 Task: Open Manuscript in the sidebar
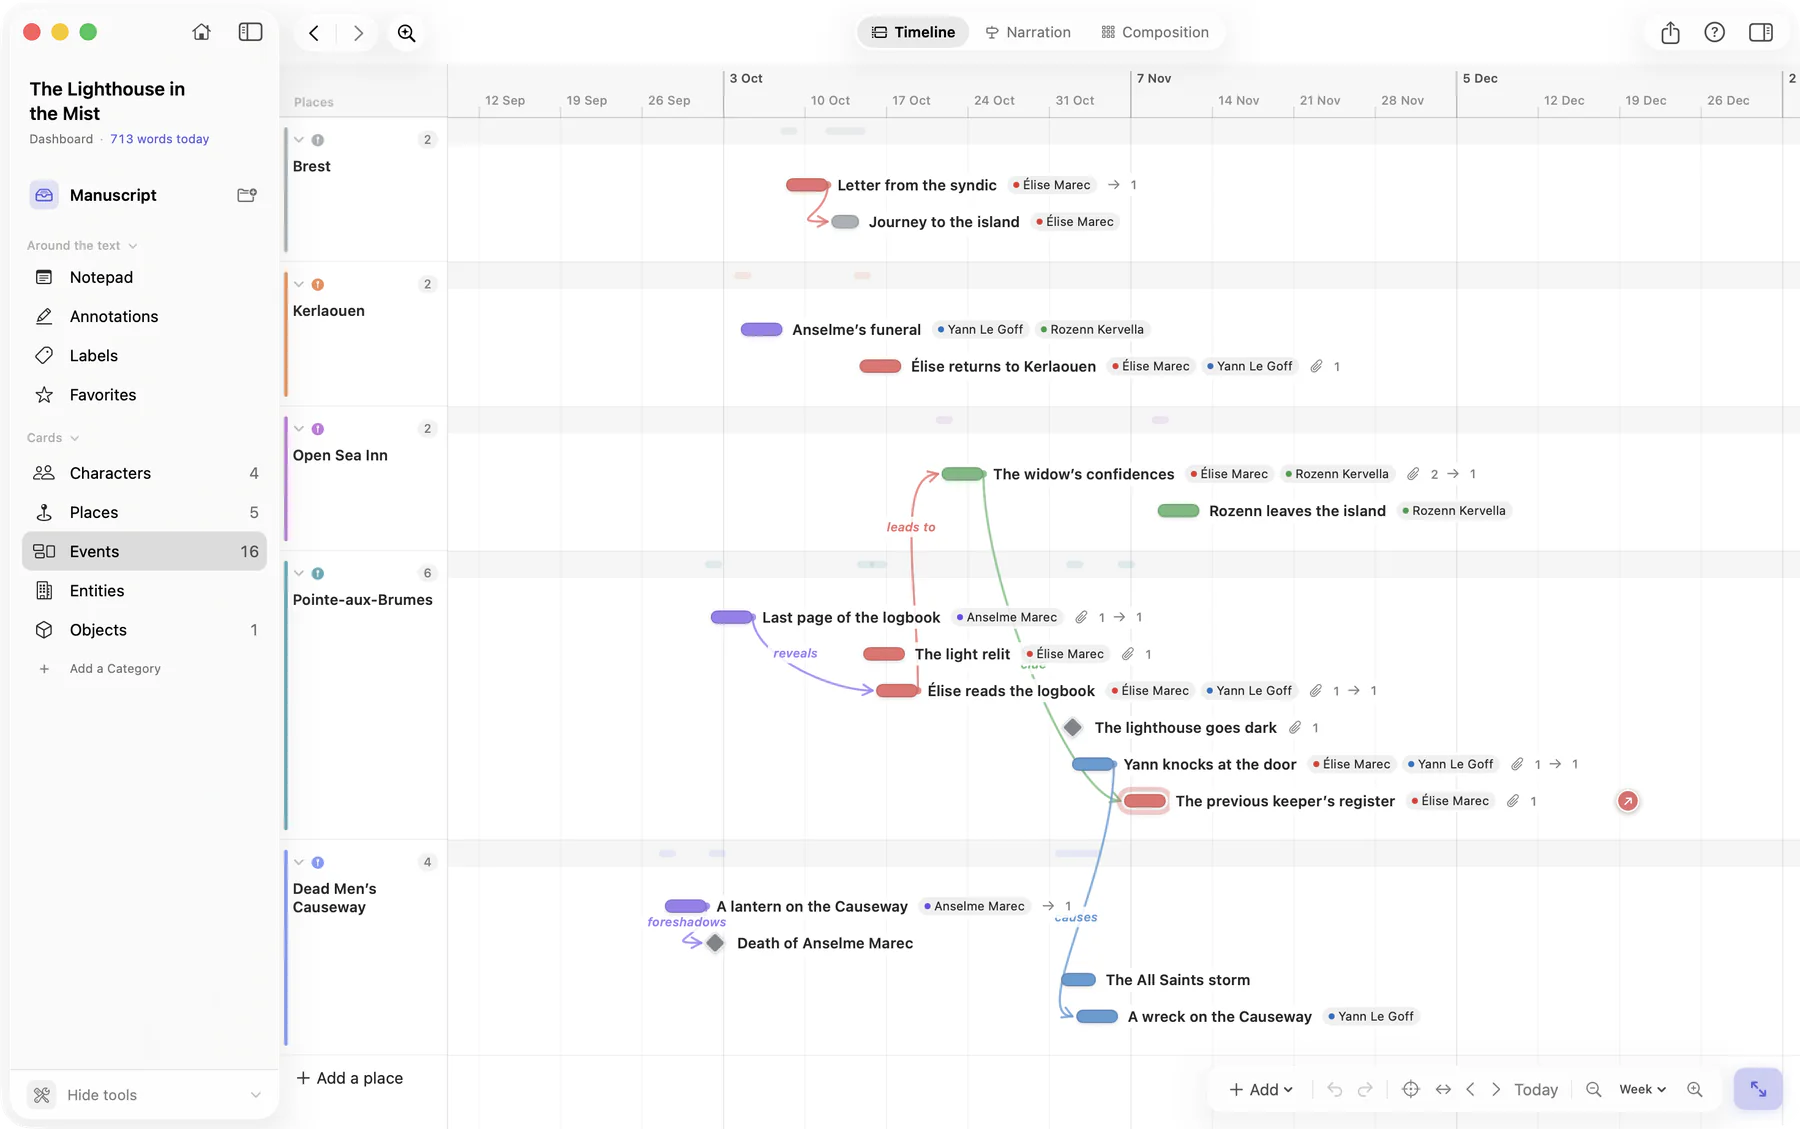tap(113, 195)
